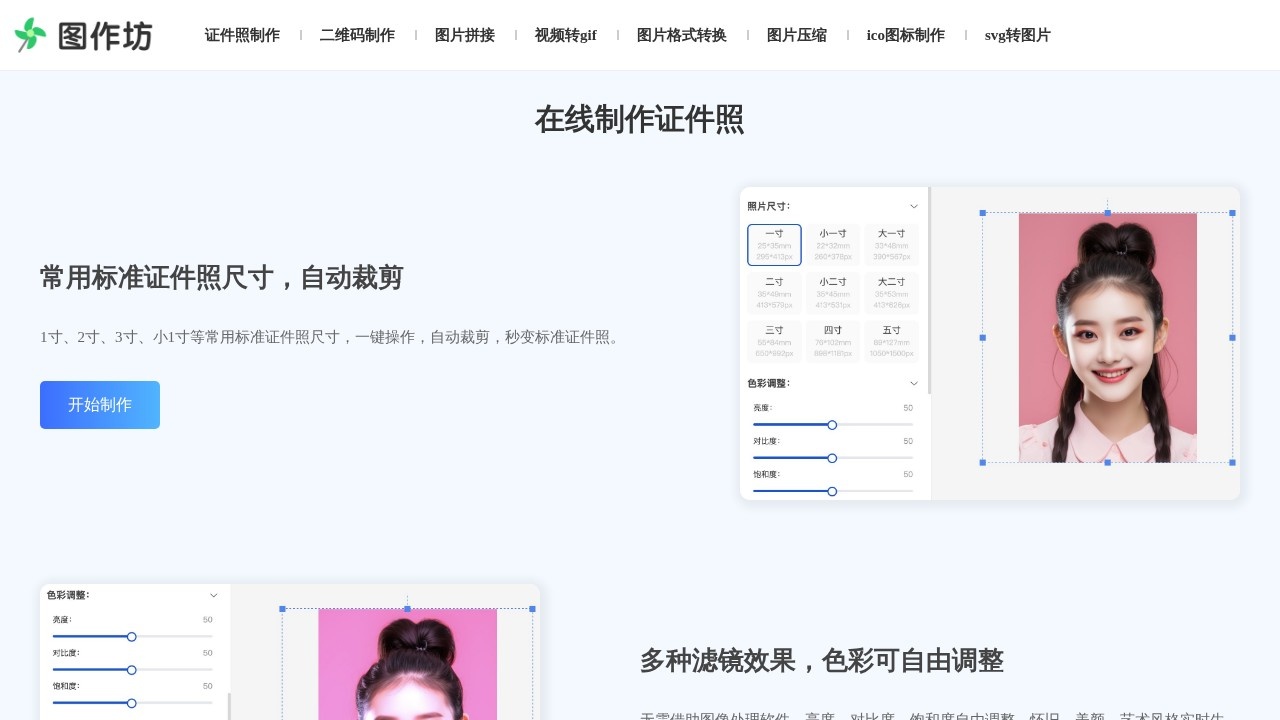
Task: Select the 小一寸 photo size preset
Action: (x=833, y=244)
